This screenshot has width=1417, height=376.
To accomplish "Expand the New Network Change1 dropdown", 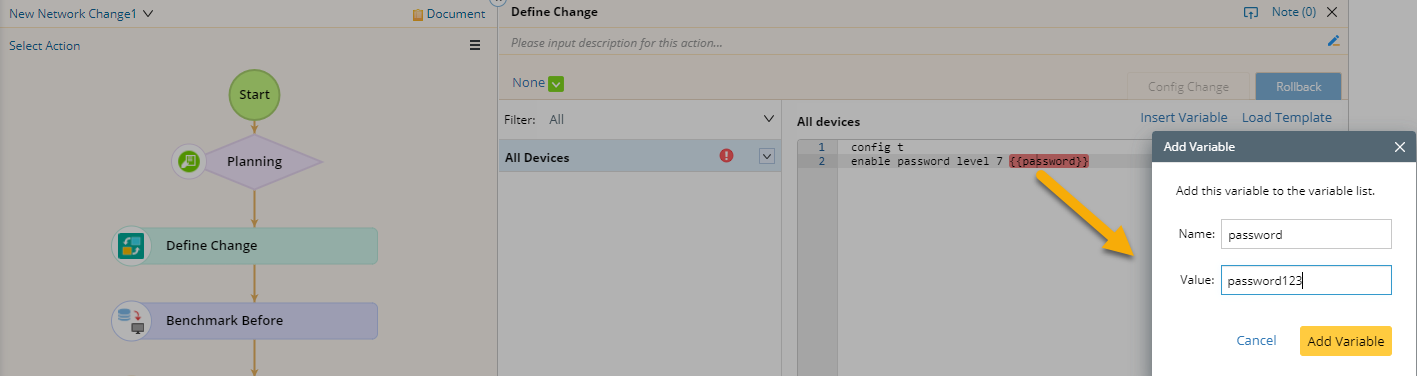I will [148, 14].
